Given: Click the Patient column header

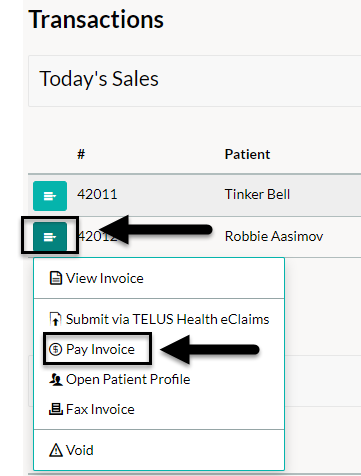Looking at the screenshot, I should 247,154.
